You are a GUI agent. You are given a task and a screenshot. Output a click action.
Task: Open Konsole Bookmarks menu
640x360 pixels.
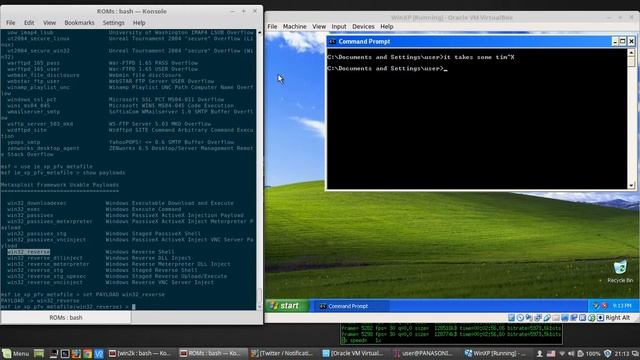pos(79,22)
